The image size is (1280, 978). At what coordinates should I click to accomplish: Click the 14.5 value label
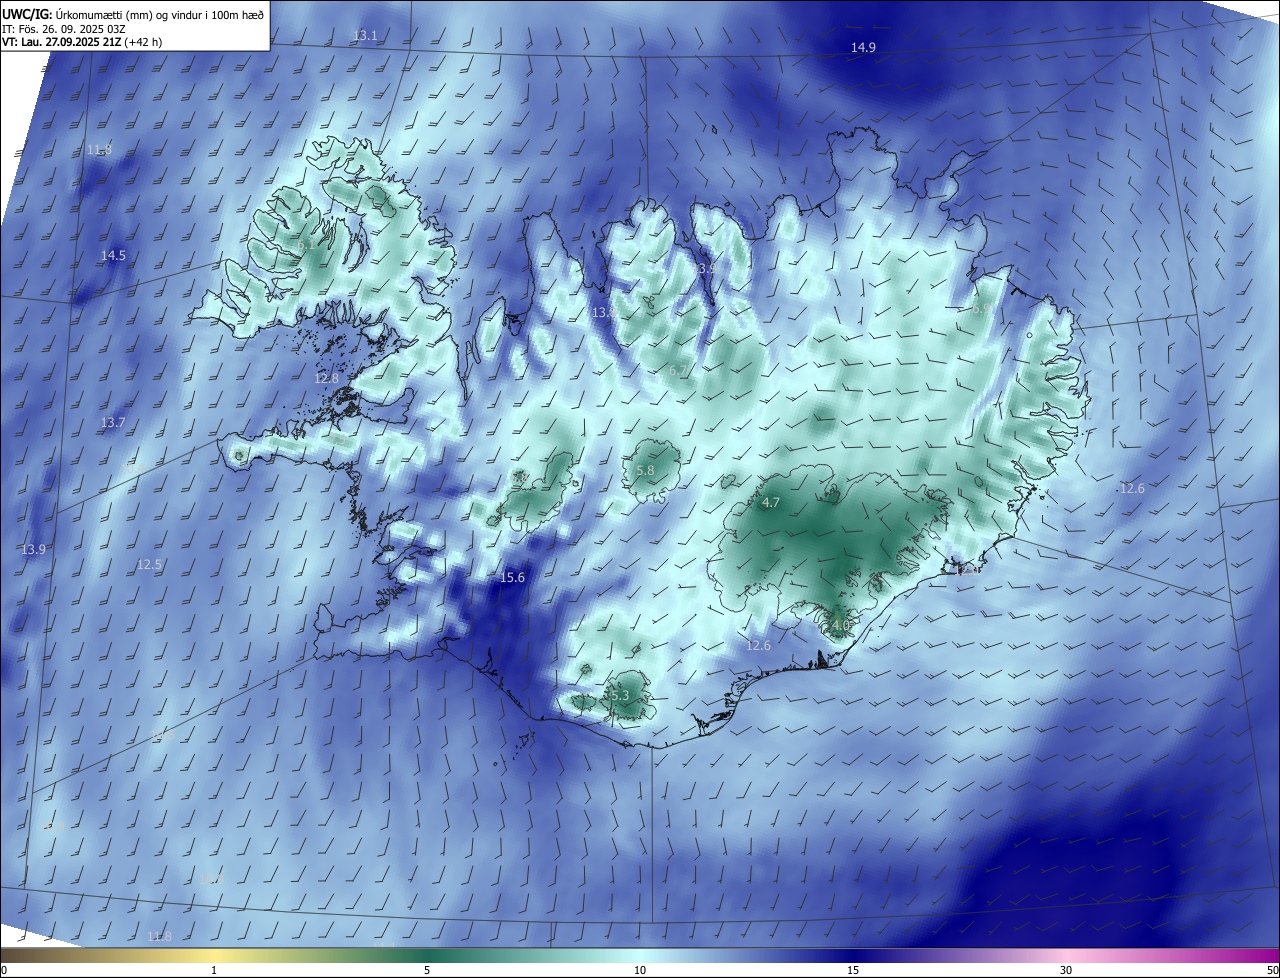[113, 256]
